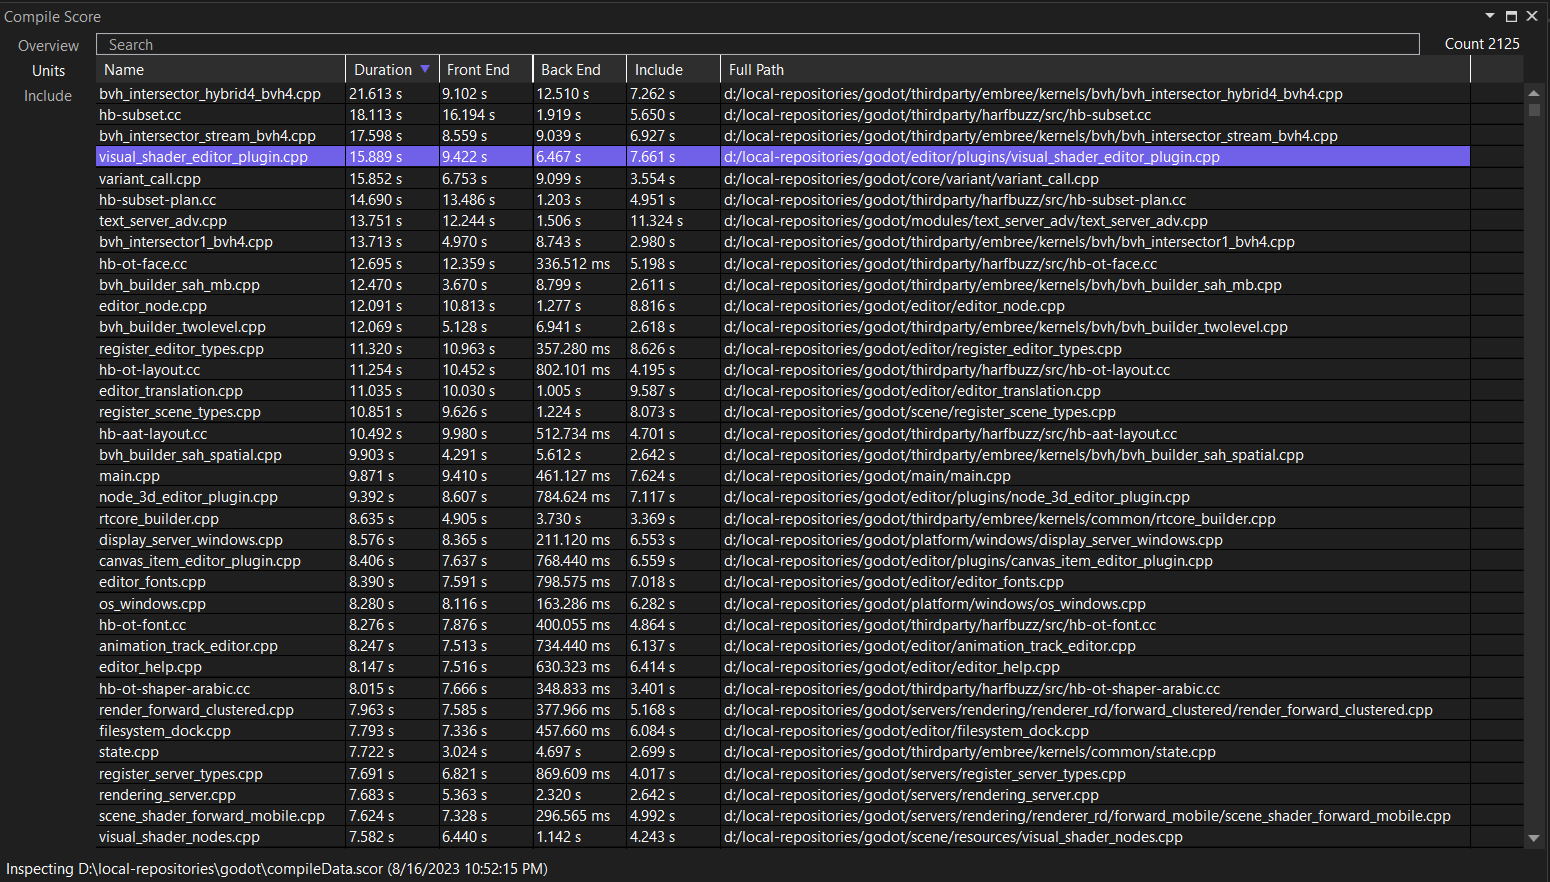
Task: Select the render_forward_clustered.cpp row
Action: coord(783,710)
